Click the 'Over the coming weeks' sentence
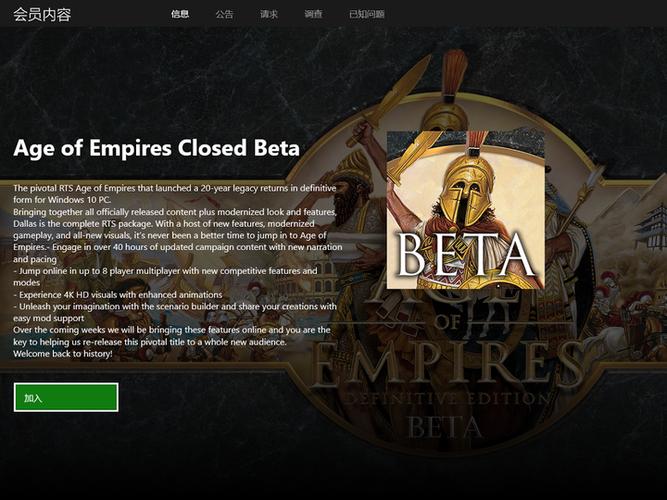667x500 pixels. click(x=172, y=336)
